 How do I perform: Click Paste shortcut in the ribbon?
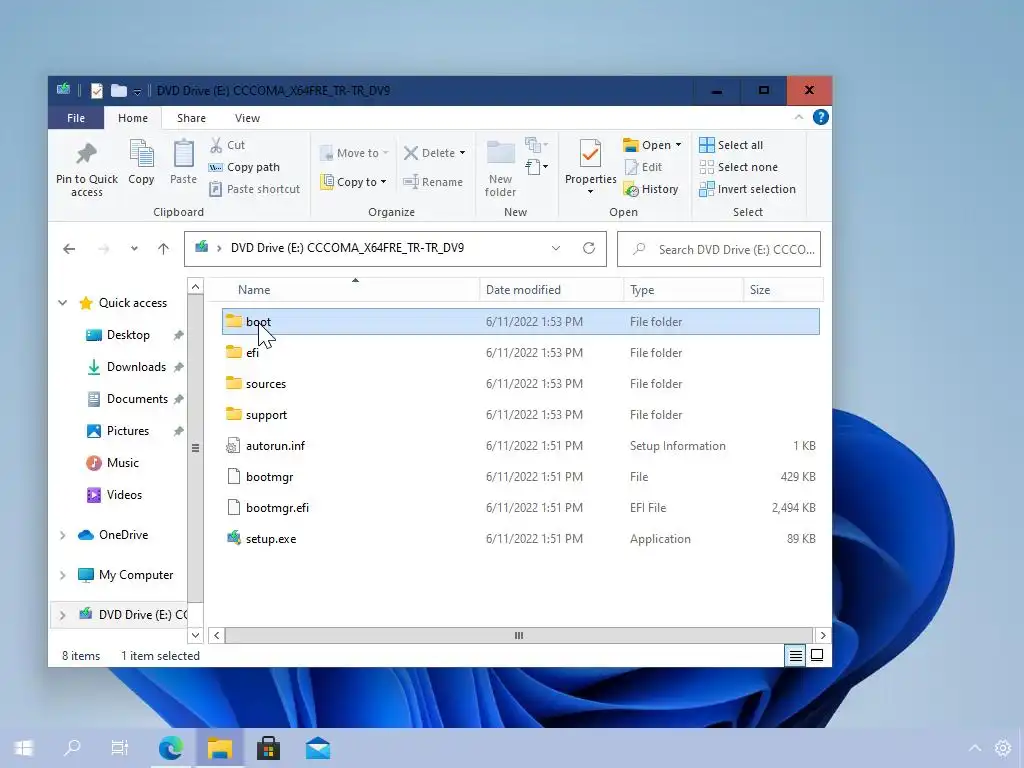point(255,189)
